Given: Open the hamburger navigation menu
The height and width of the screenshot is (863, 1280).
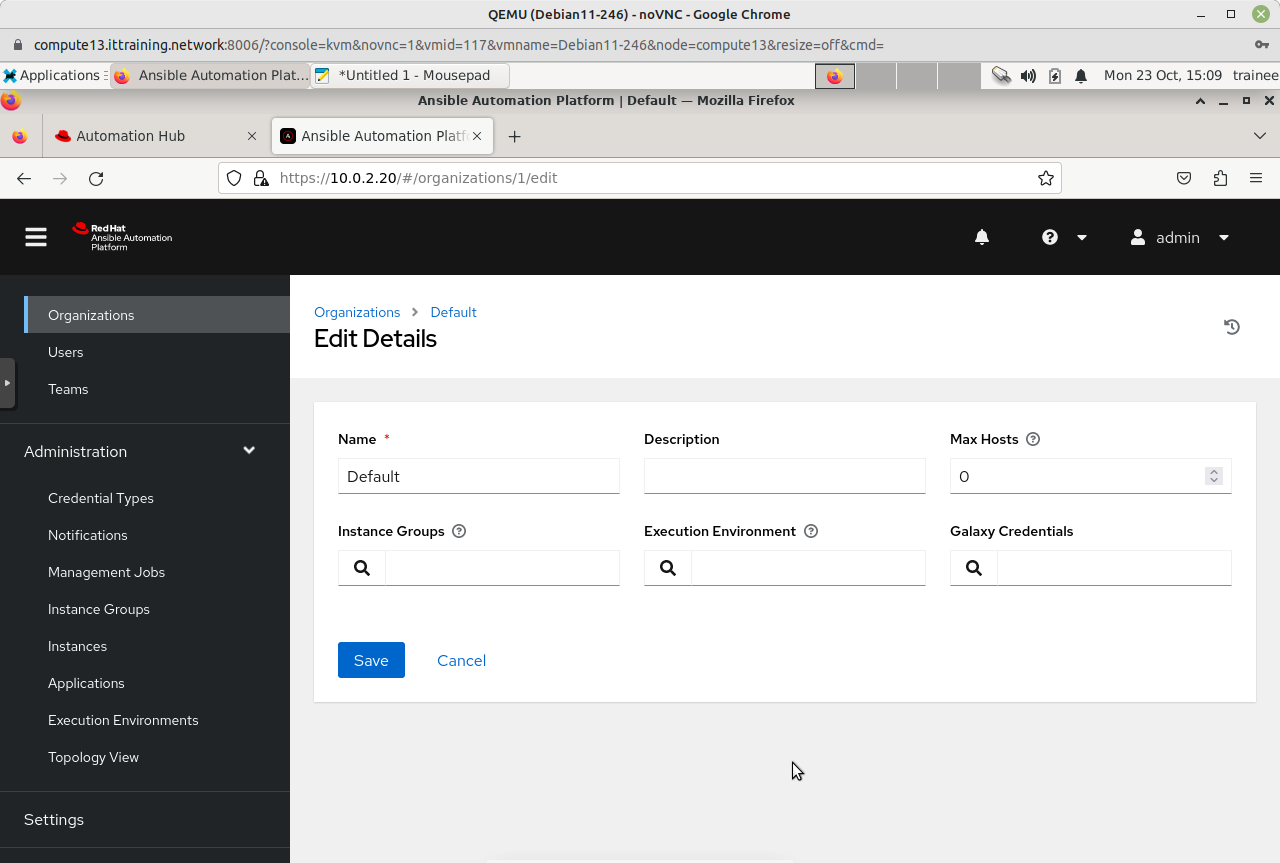Looking at the screenshot, I should 36,237.
